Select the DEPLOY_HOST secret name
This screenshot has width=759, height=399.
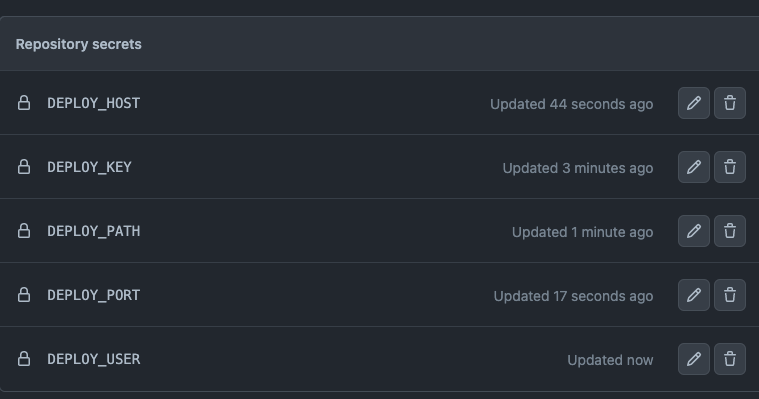93,103
